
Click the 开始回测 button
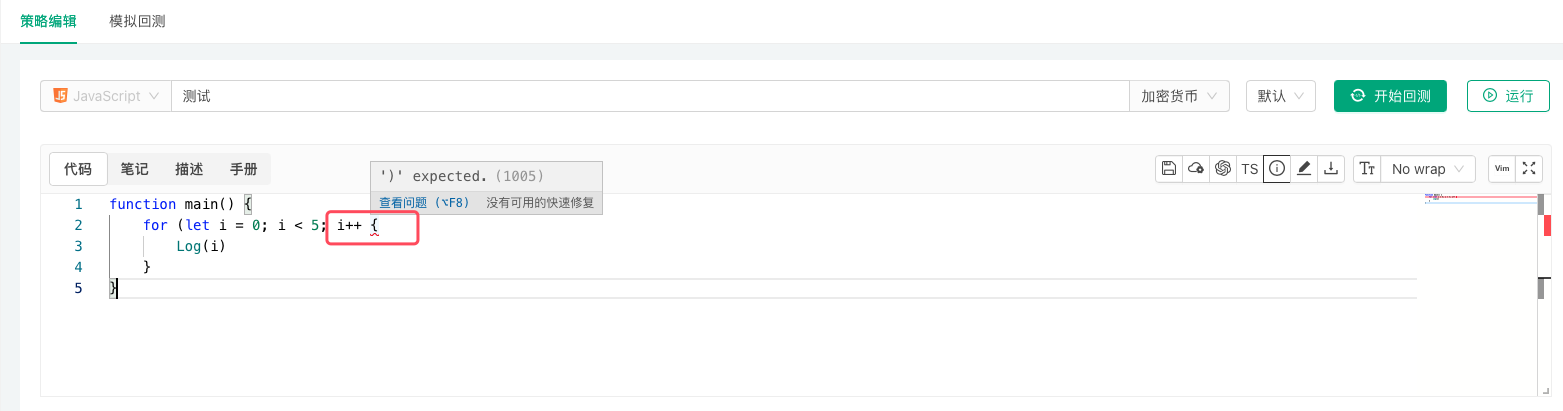point(1390,96)
